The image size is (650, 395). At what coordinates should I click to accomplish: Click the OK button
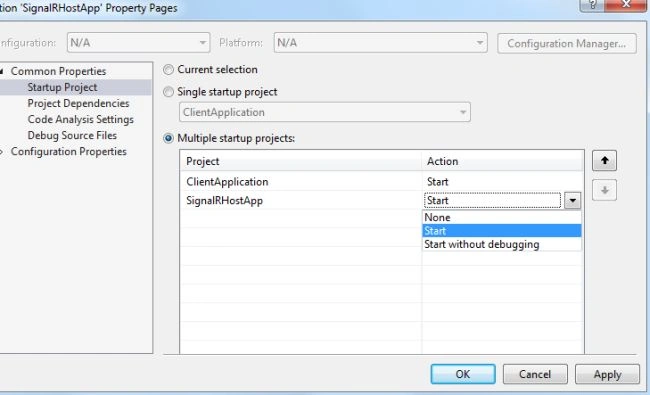pos(463,374)
